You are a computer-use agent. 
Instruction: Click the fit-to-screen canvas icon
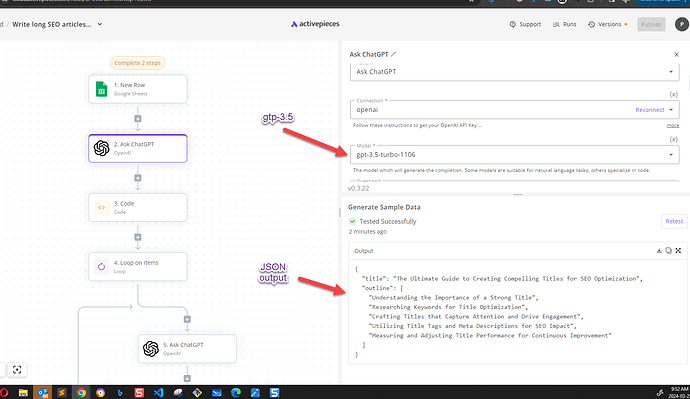point(17,370)
